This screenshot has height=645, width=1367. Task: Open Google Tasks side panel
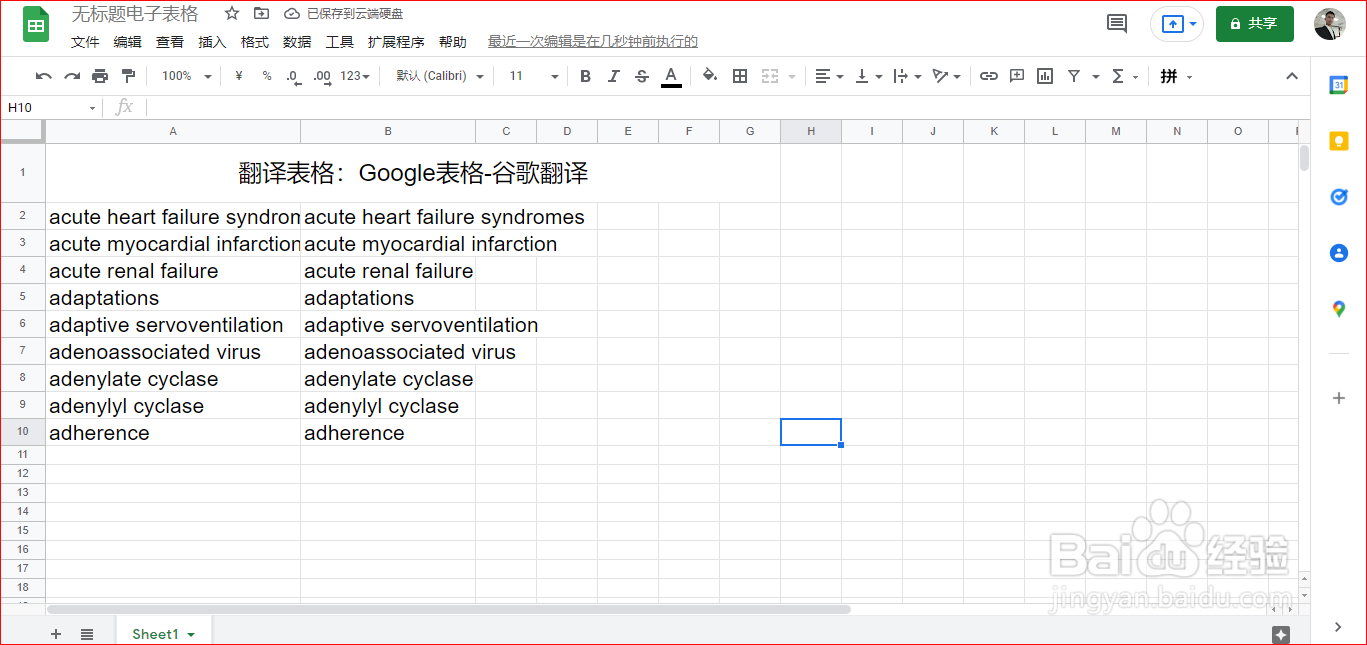point(1339,197)
